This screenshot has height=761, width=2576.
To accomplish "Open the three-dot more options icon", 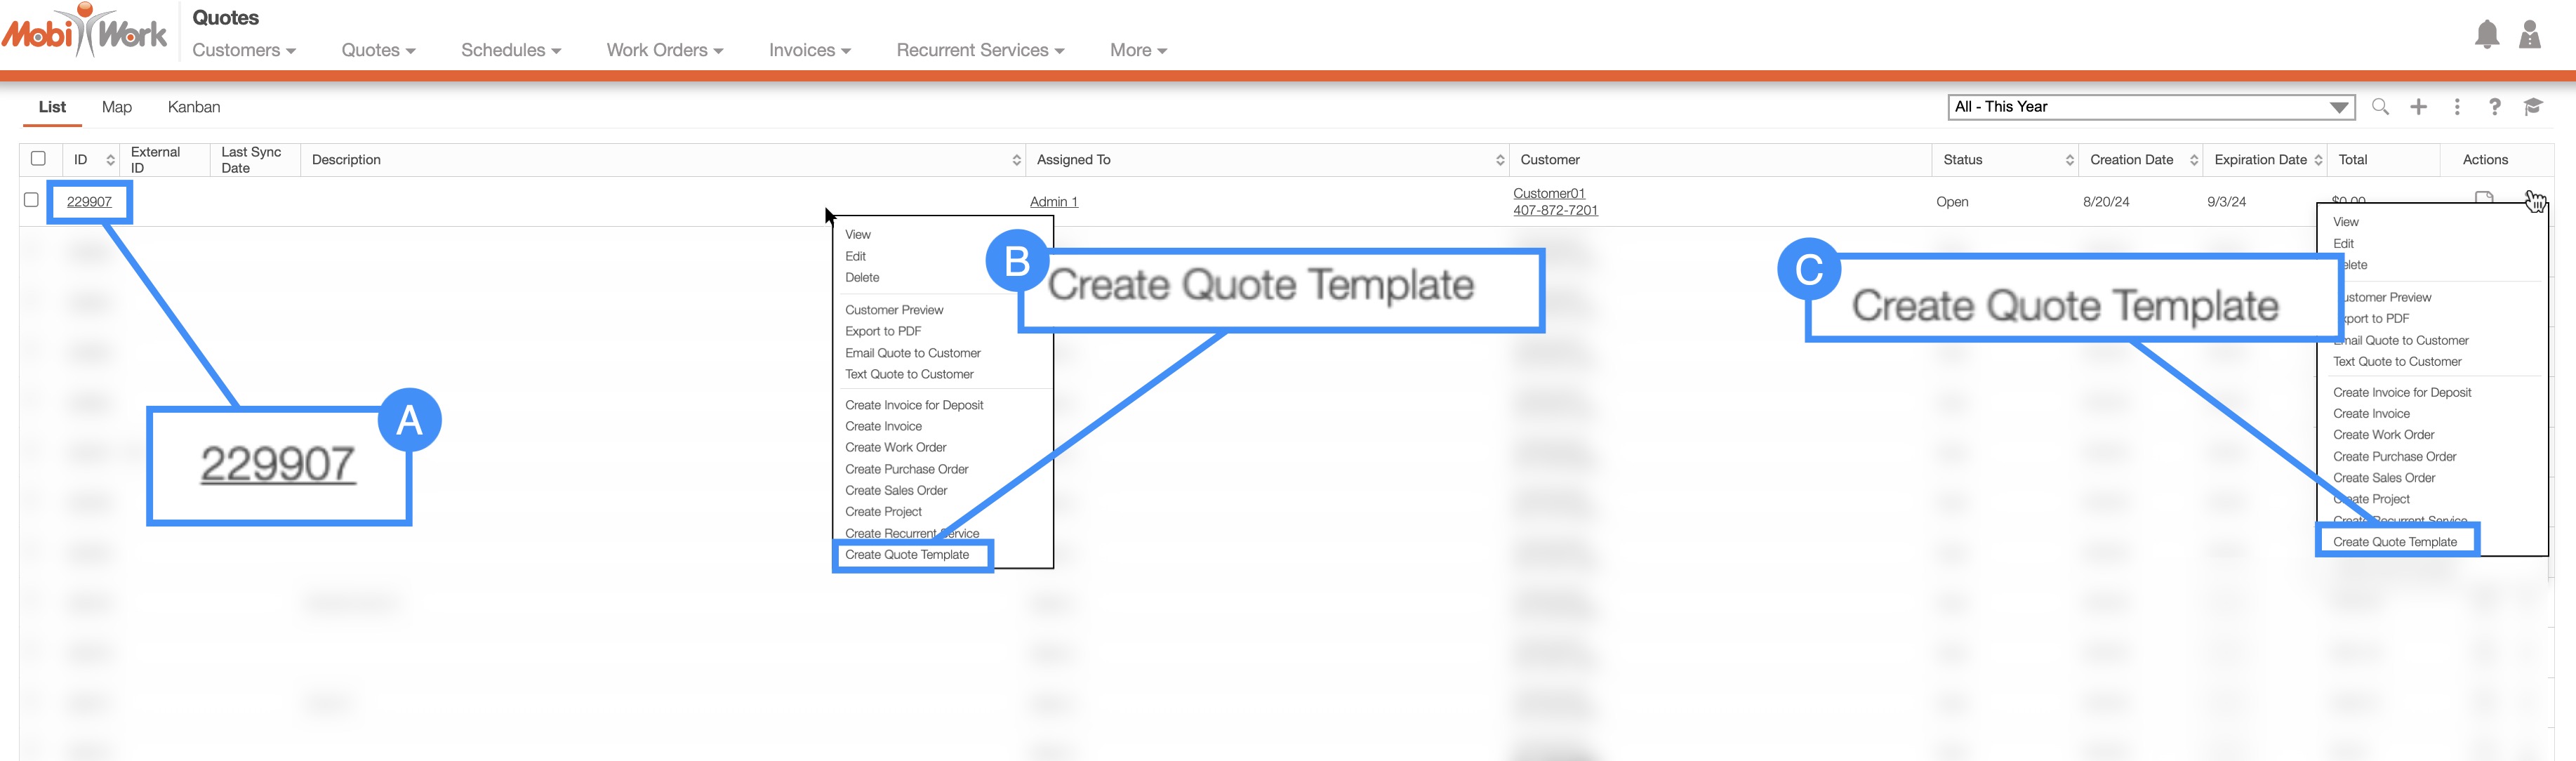I will [x=2457, y=107].
